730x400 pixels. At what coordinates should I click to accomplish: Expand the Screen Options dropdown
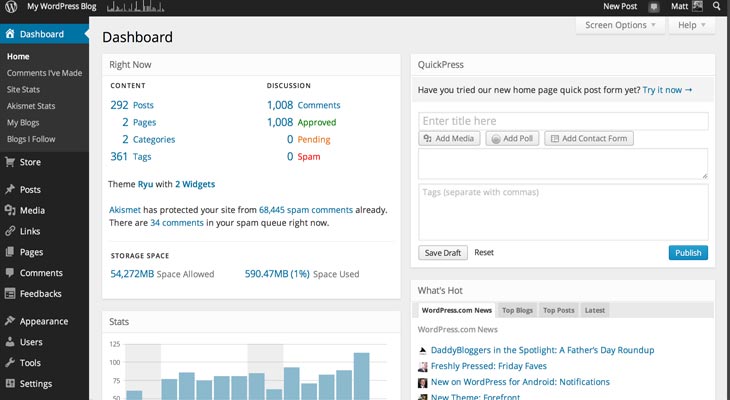coord(621,25)
